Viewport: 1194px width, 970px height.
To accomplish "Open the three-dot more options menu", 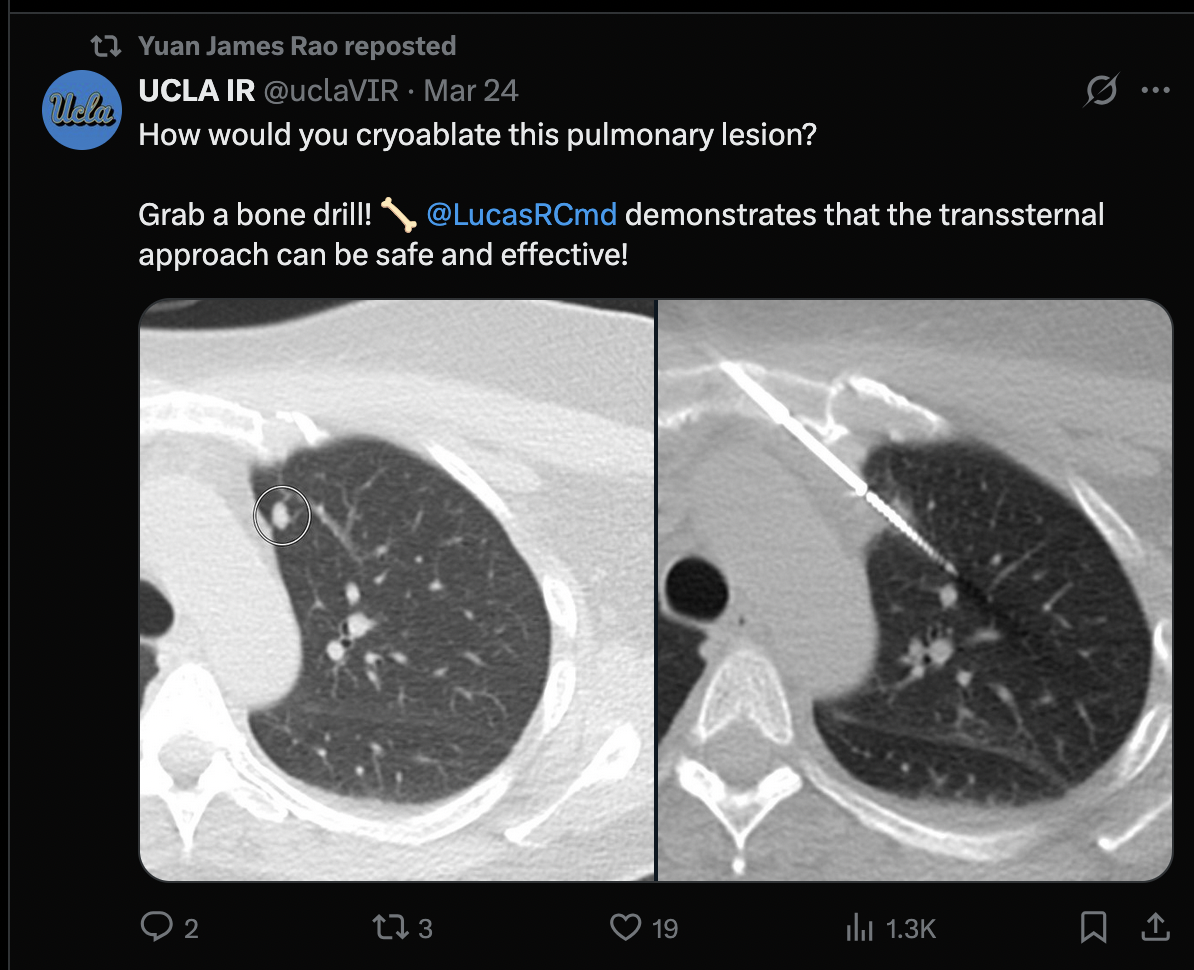I will coord(1155,91).
